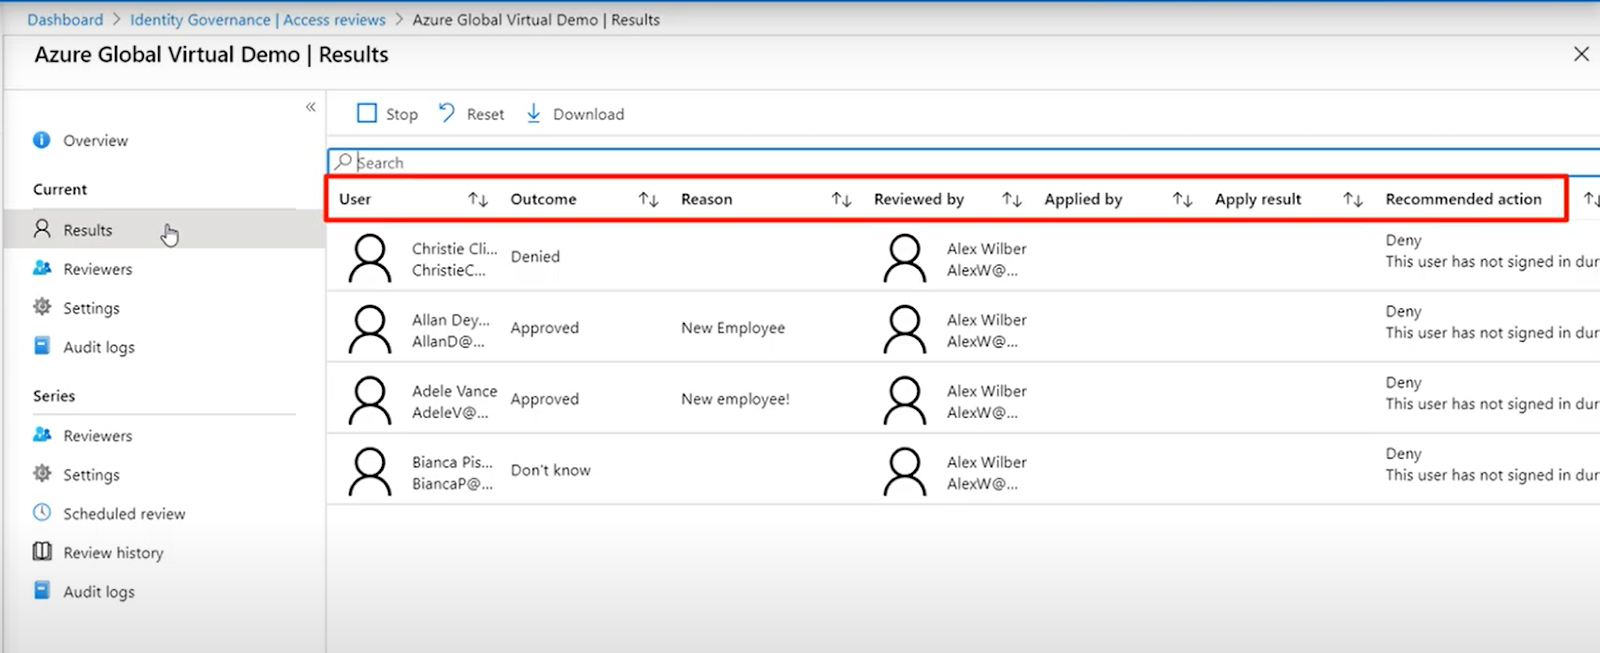
Task: Click Allan Dey's user avatar icon
Action: pos(370,329)
